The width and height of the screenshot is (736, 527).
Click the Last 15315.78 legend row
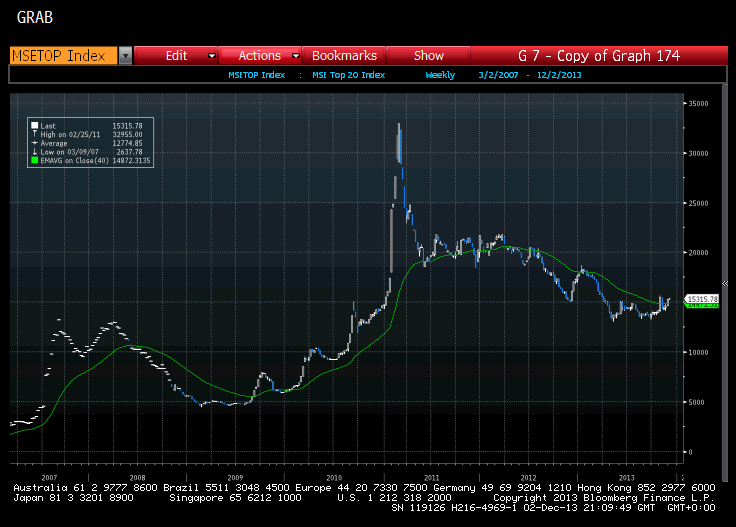(87, 126)
